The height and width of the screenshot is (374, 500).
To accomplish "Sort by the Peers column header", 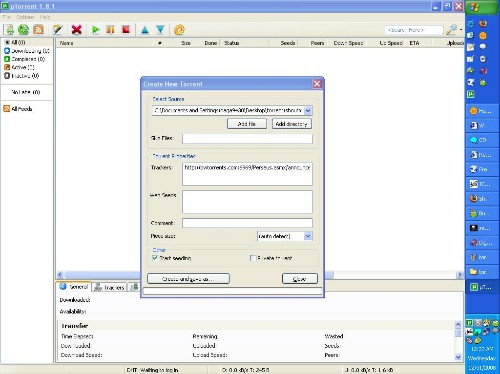I will click(x=317, y=43).
